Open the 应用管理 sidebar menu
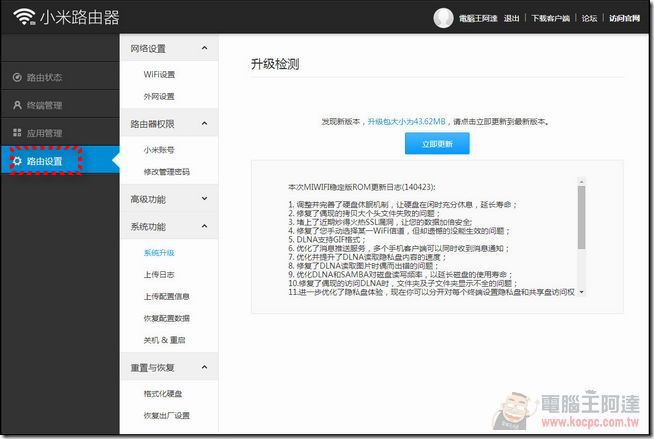 [x=60, y=133]
